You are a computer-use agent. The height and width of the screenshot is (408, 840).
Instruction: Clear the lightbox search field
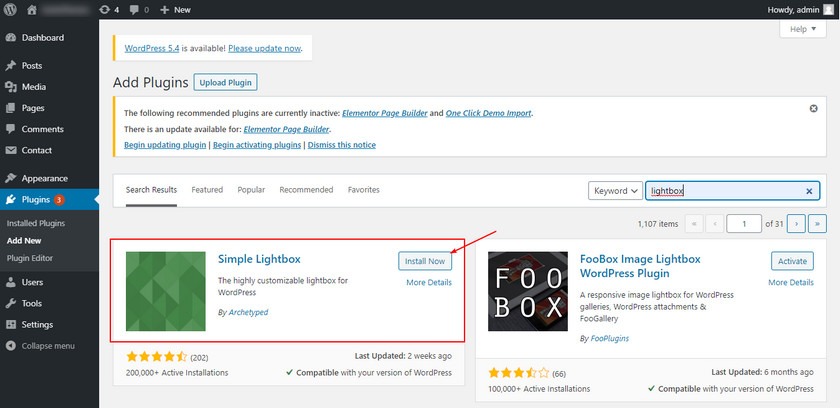[x=809, y=191]
